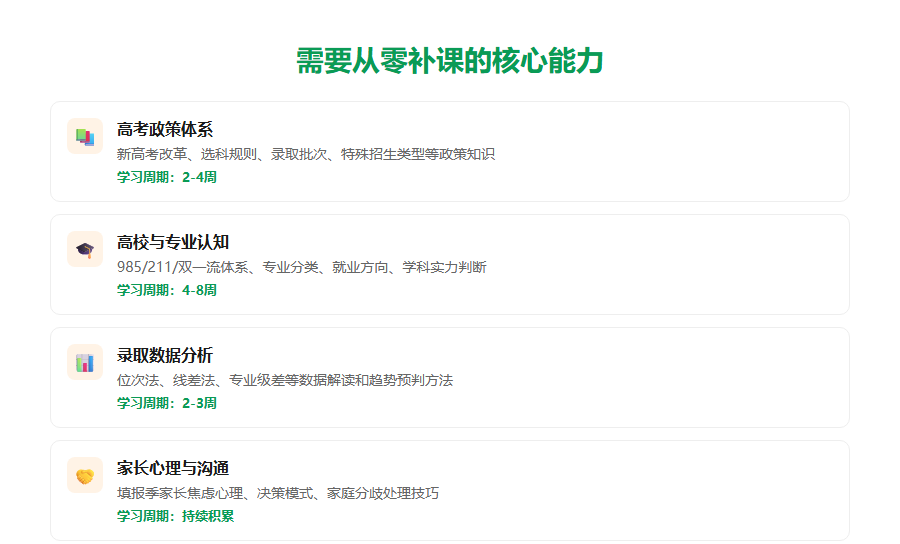This screenshot has height=544, width=900.
Task: Click the text 学习周期：2-3周
Action: [x=167, y=403]
